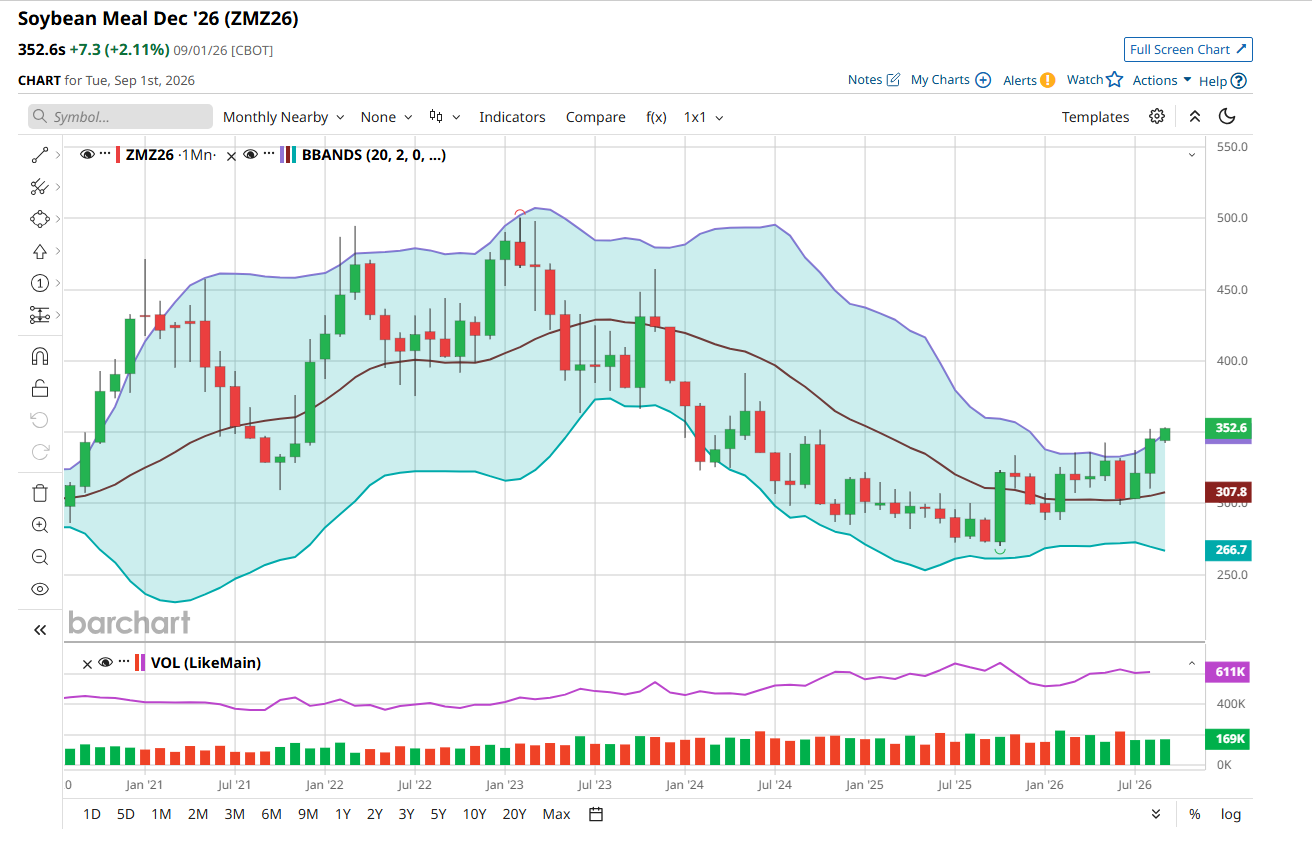Select the 5Y time range tab

click(438, 814)
